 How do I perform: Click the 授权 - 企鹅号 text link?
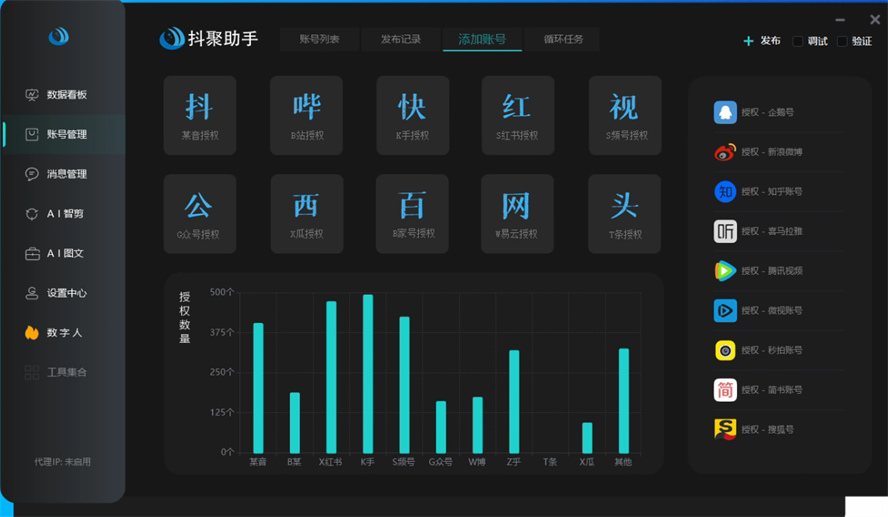pos(767,112)
